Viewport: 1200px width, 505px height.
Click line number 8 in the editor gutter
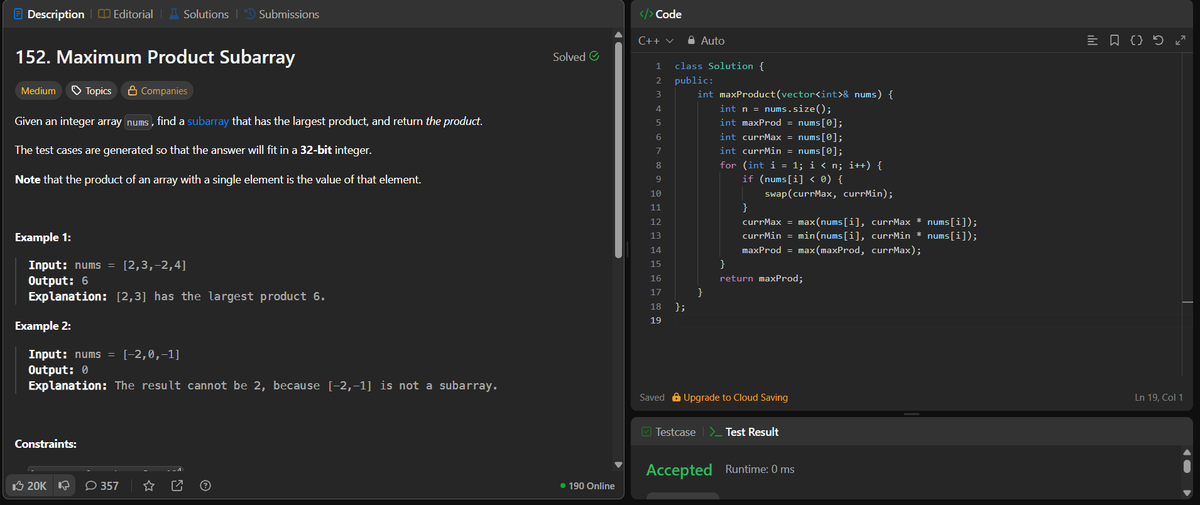[x=656, y=164]
